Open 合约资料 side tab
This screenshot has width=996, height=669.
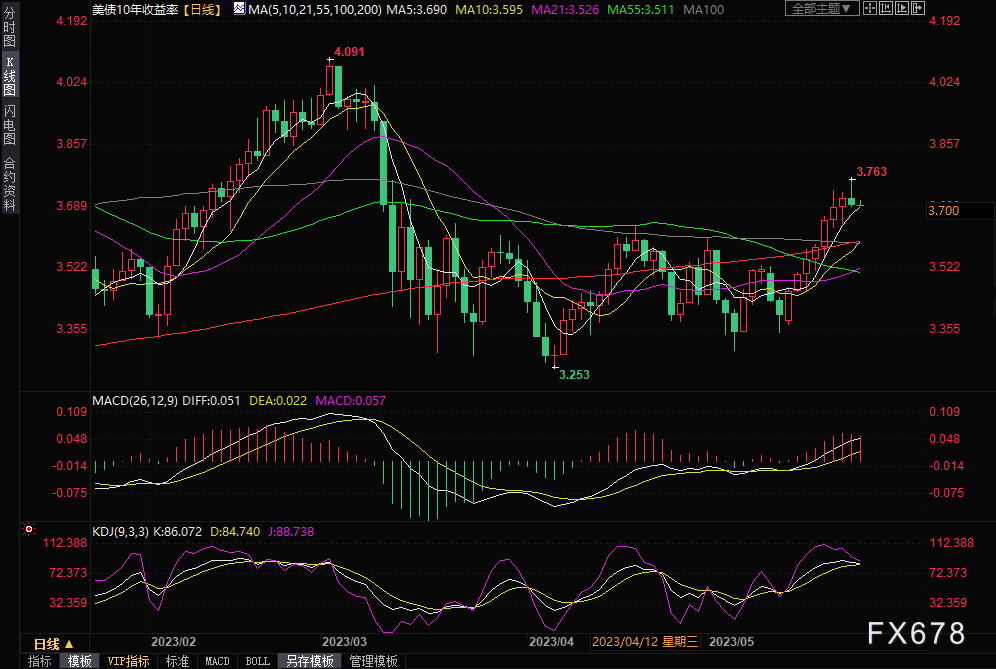coord(9,184)
